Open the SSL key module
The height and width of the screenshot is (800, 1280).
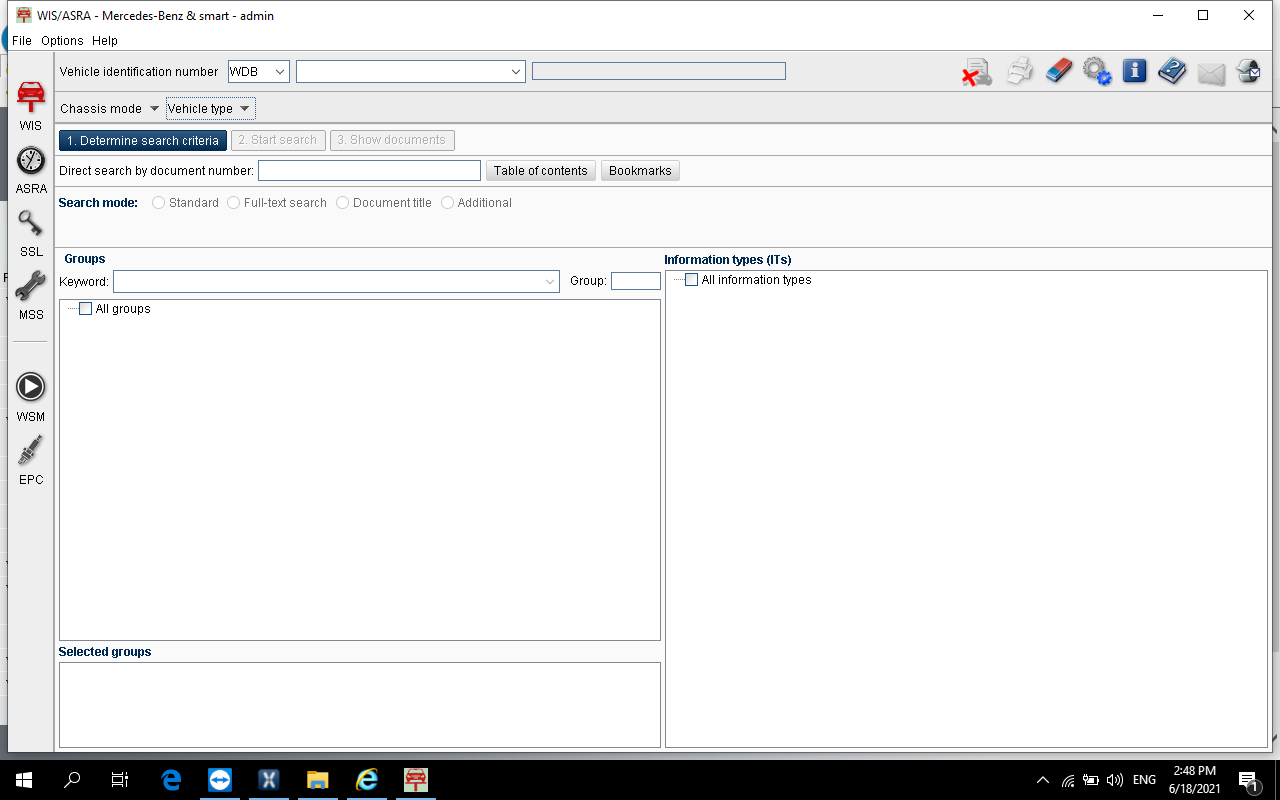pyautogui.click(x=31, y=231)
